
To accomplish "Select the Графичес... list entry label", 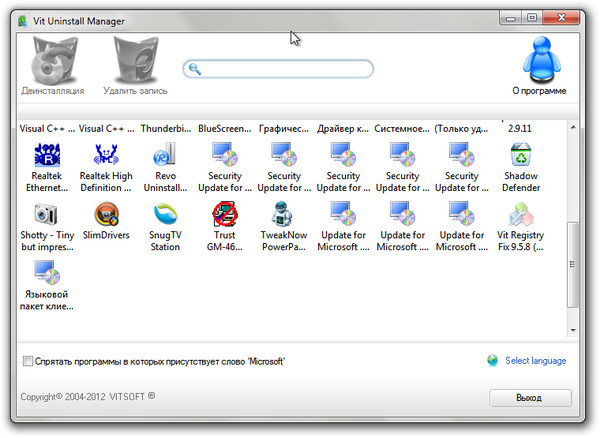I will click(x=284, y=129).
